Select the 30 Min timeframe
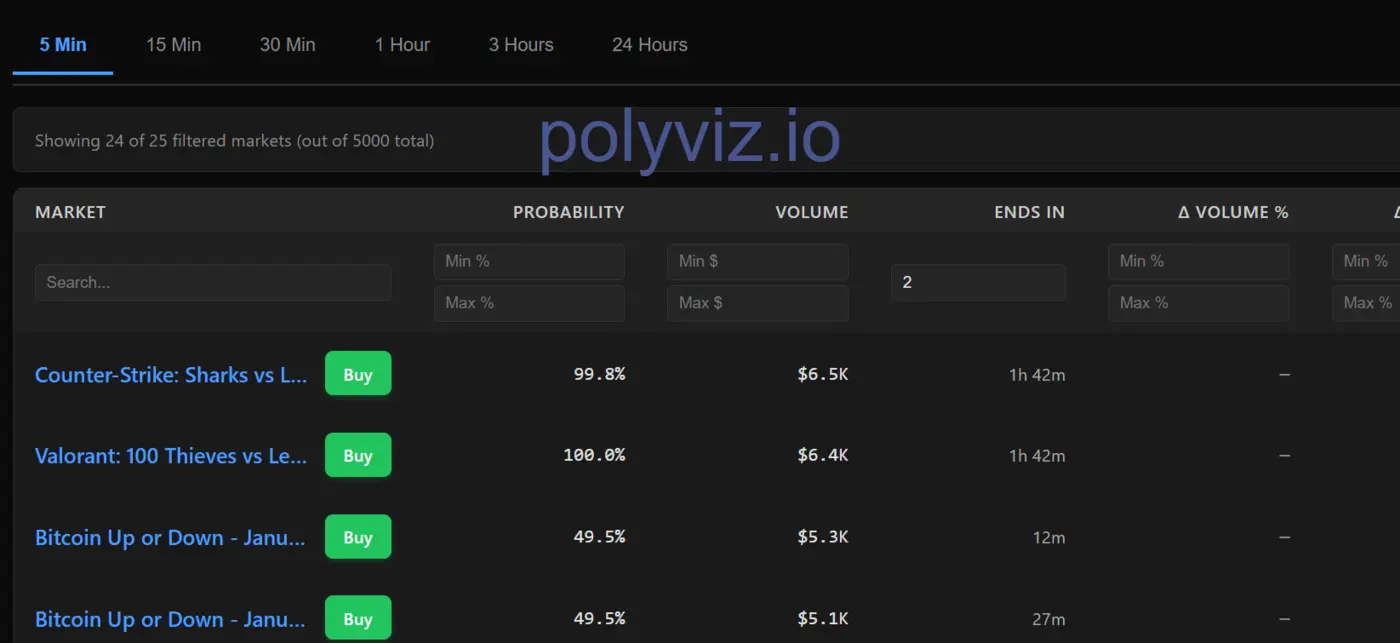This screenshot has height=643, width=1400. pyautogui.click(x=287, y=44)
